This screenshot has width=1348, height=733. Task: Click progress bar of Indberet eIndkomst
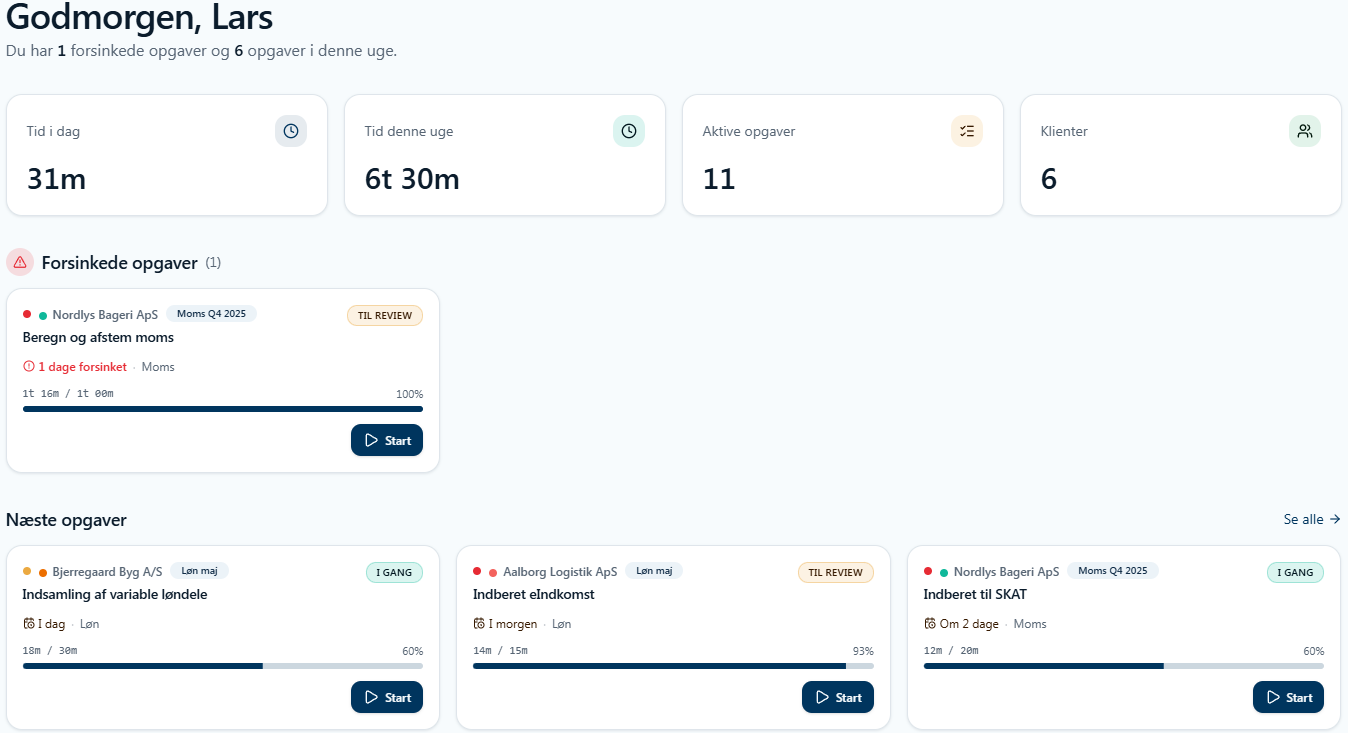673,666
